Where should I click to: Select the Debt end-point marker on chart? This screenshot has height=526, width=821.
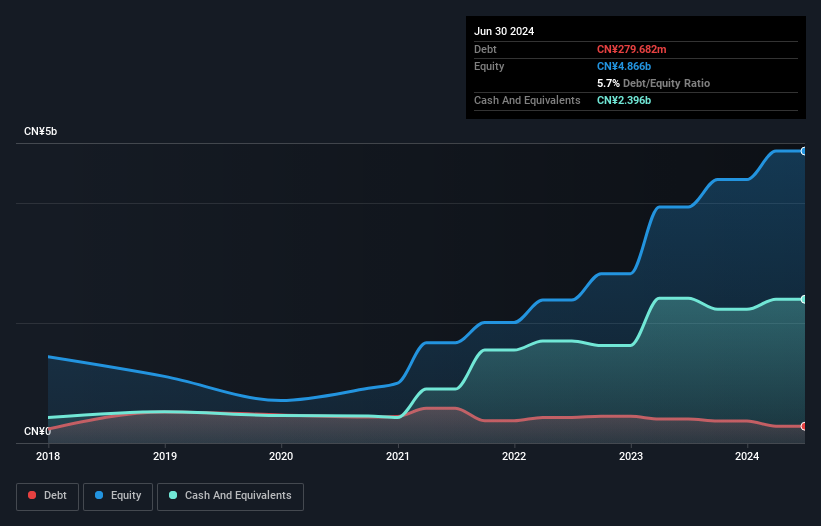(x=804, y=427)
